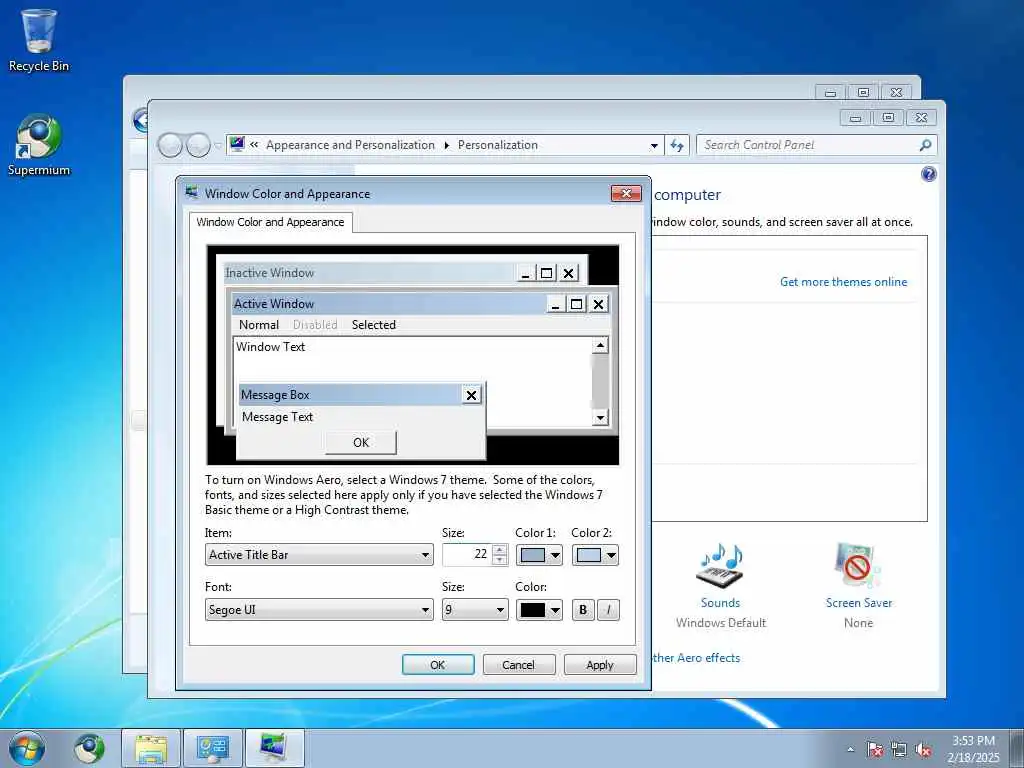This screenshot has width=1024, height=768.
Task: Open File Explorer taskbar icon
Action: tap(151, 748)
